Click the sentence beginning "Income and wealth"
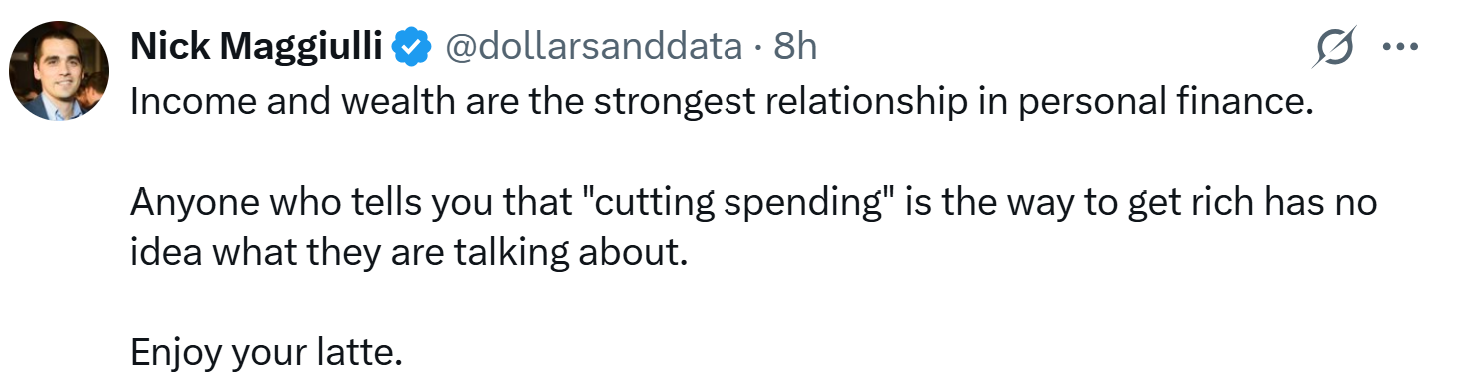1460x380 pixels. pos(720,105)
